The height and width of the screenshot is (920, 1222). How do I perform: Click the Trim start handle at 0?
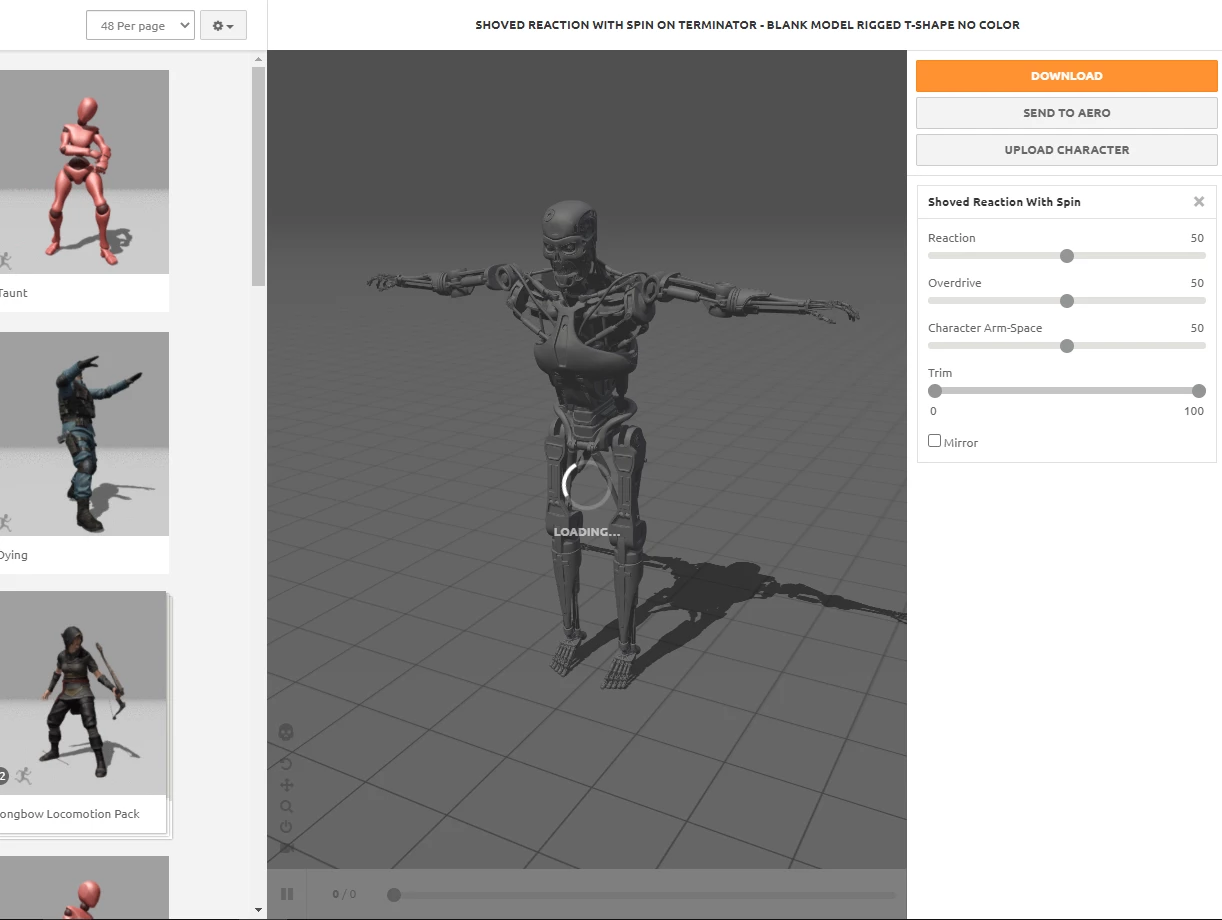point(935,391)
